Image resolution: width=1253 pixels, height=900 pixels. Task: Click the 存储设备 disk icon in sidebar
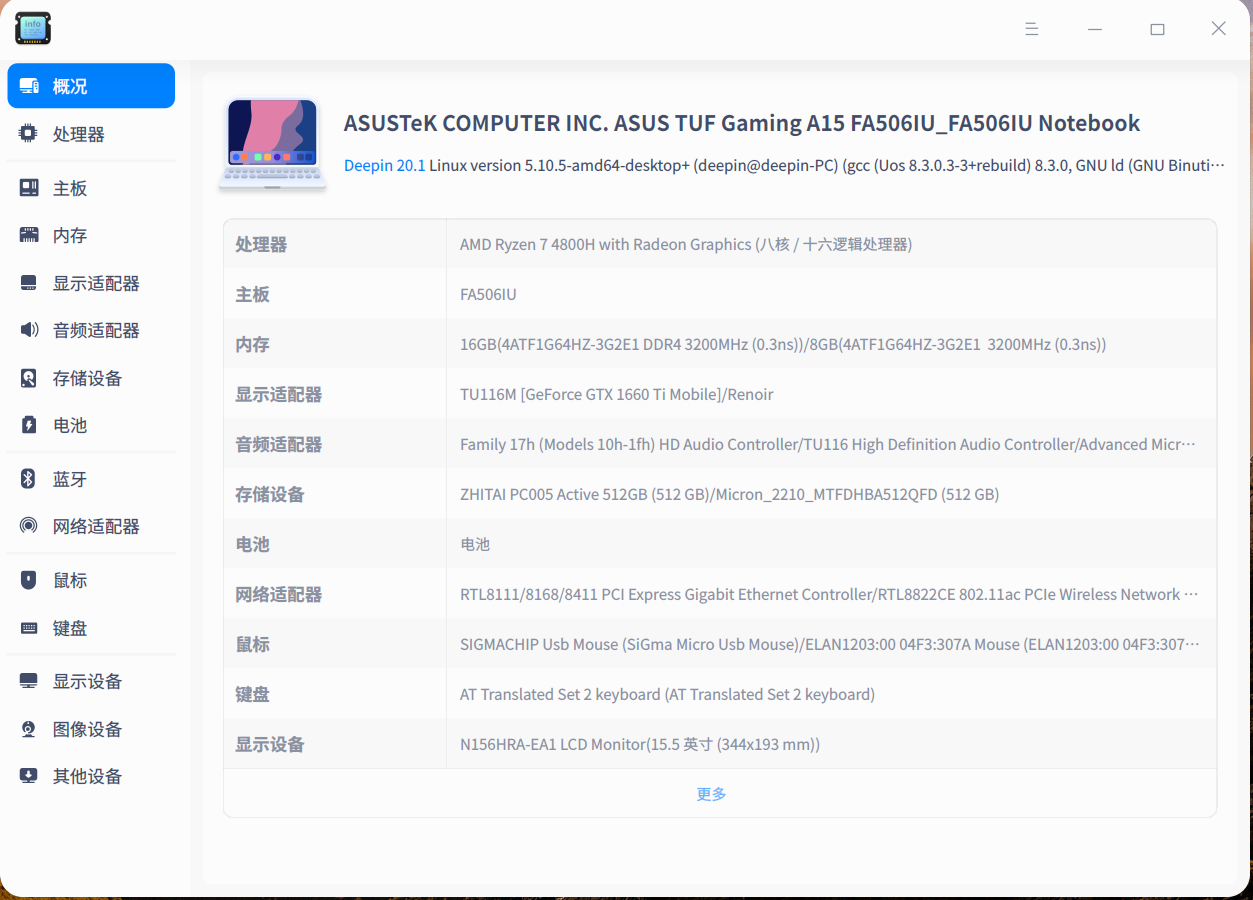29,378
